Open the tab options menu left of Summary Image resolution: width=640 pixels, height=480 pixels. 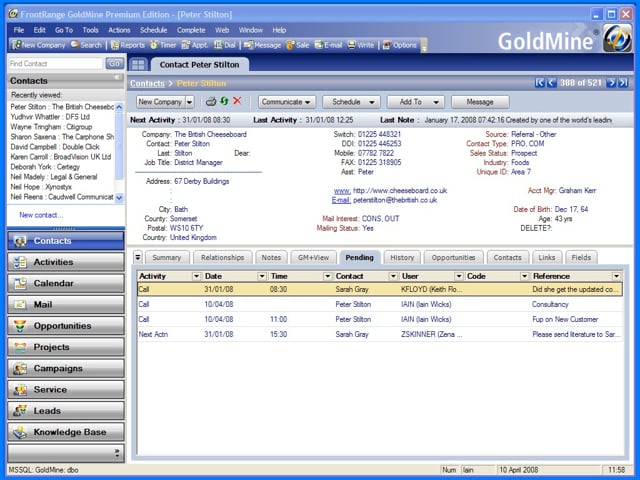(138, 258)
